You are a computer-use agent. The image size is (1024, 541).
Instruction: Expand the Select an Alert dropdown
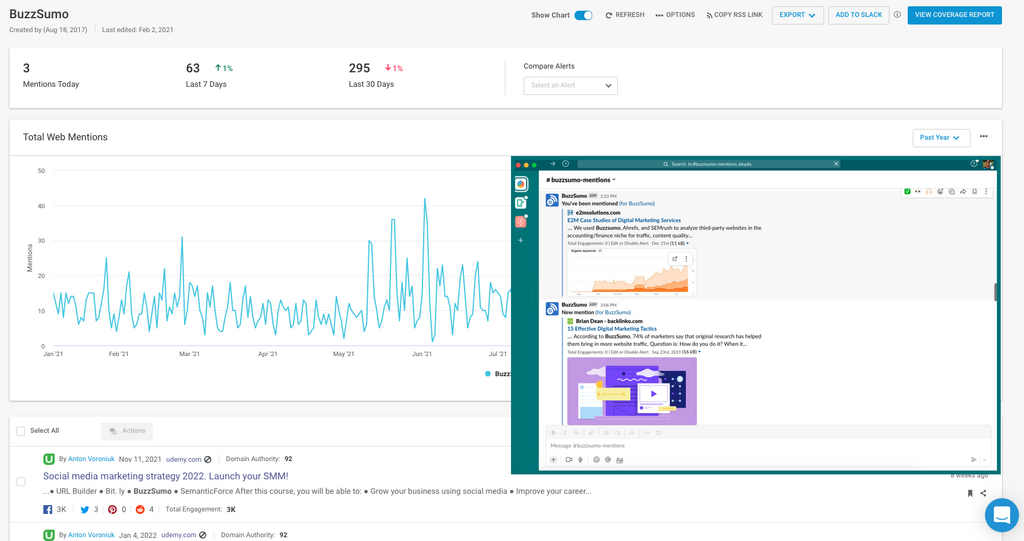[x=570, y=86]
